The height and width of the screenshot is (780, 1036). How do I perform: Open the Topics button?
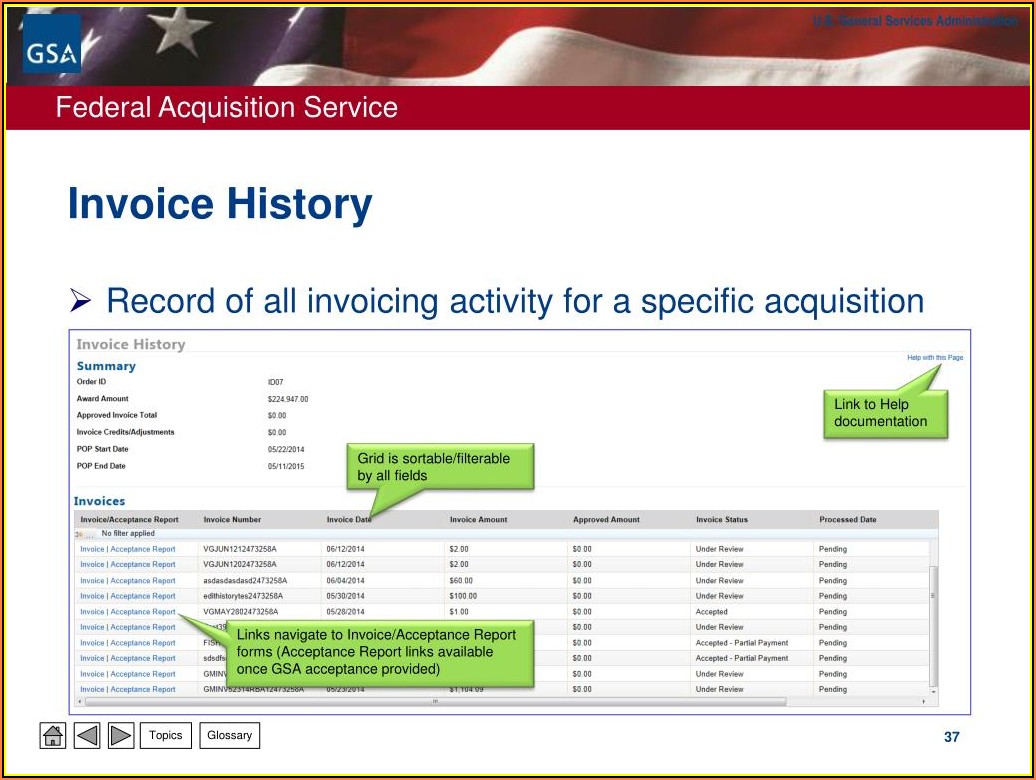(x=166, y=736)
